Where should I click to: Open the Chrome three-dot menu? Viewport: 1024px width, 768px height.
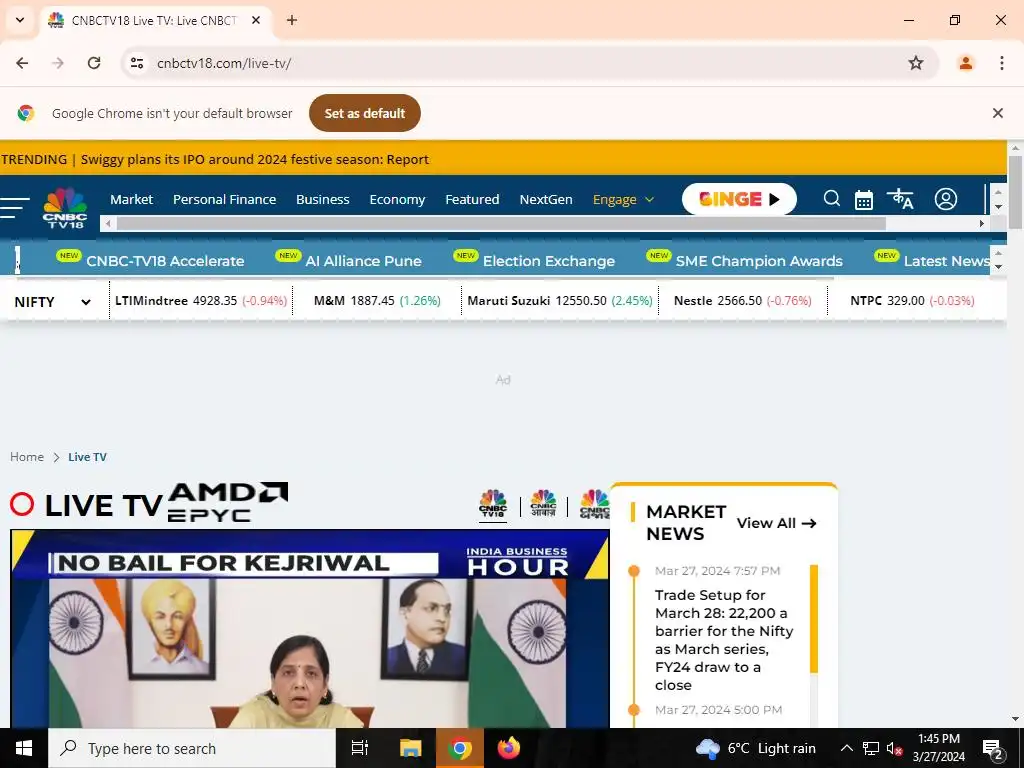pyautogui.click(x=1002, y=63)
